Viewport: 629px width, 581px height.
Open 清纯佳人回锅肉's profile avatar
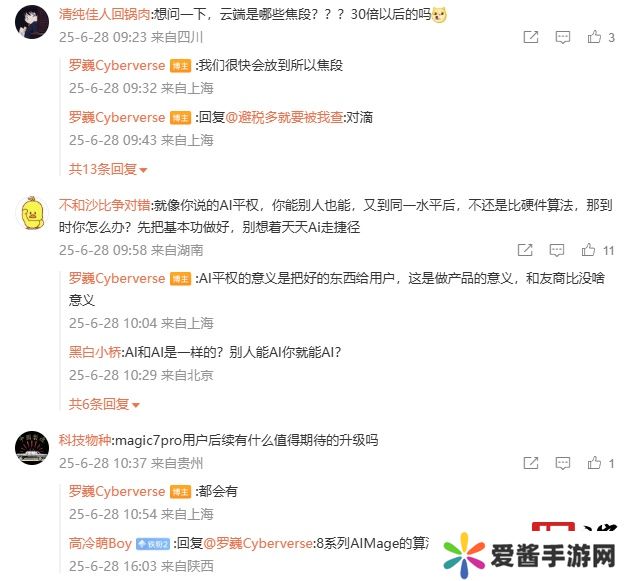[x=32, y=22]
